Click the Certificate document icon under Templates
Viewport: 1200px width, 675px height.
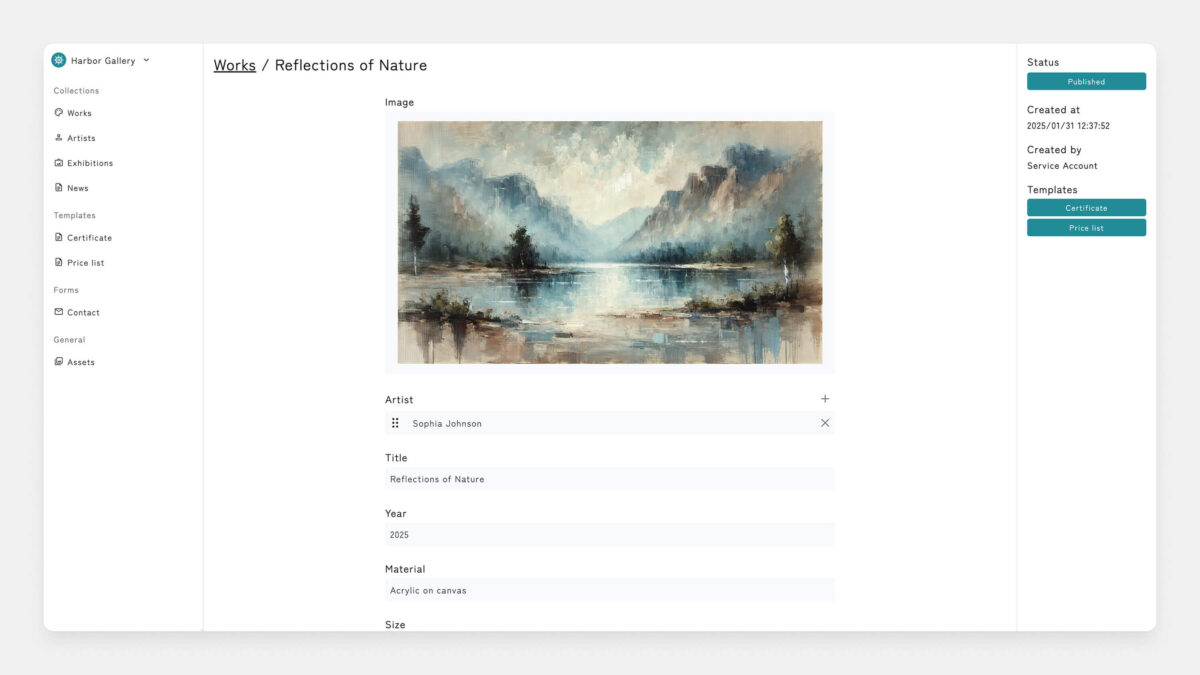point(58,237)
